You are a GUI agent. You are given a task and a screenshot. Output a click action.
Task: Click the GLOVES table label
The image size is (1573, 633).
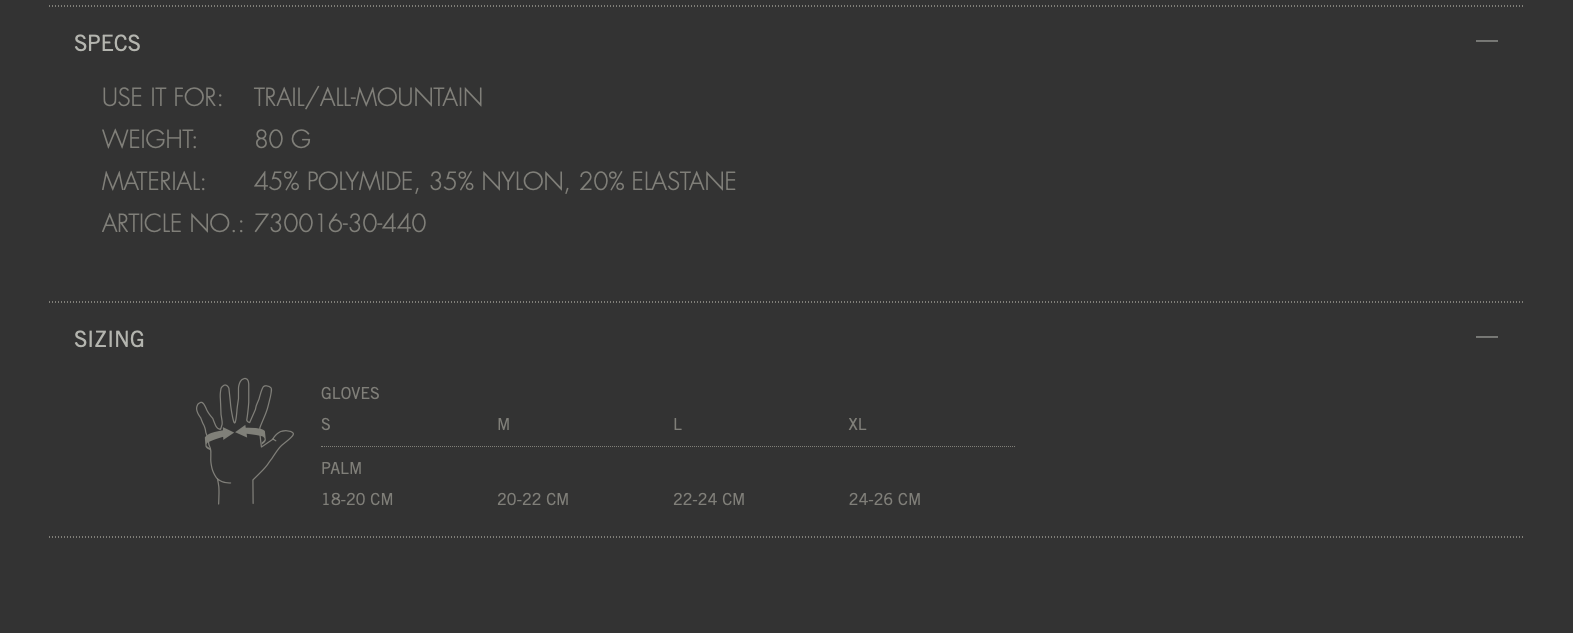[350, 393]
